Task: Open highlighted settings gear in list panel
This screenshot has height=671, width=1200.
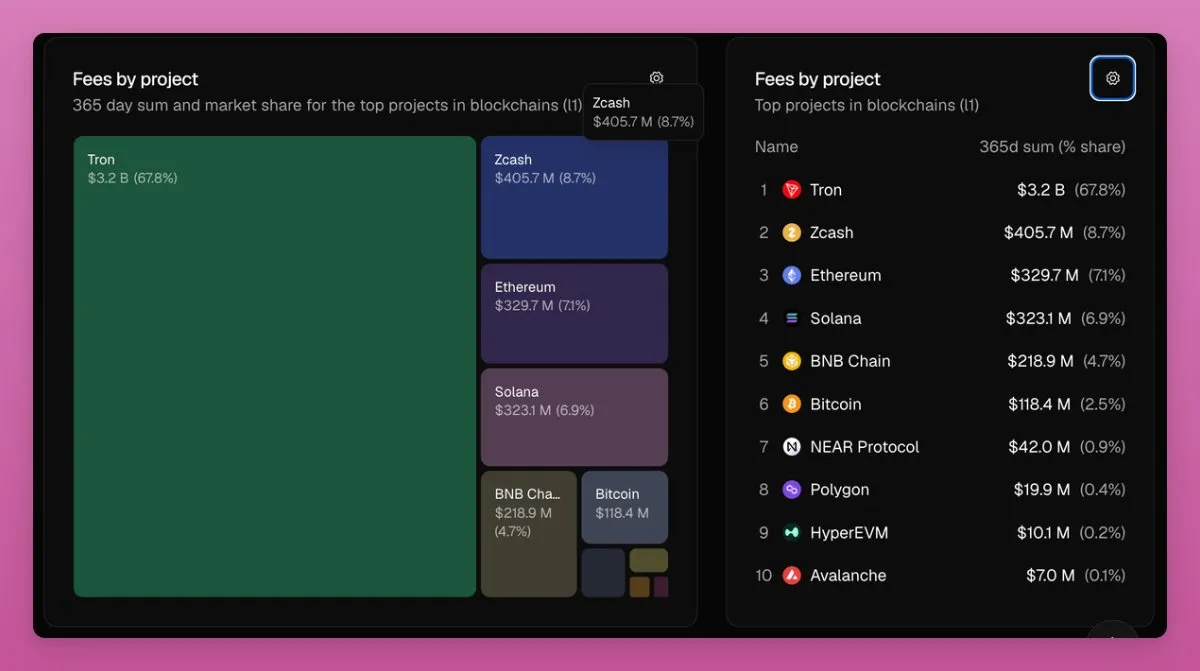Action: click(x=1112, y=78)
